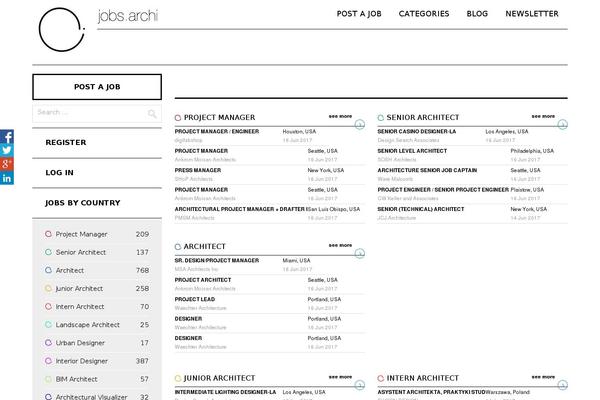Open Junior Architect section heading

point(219,378)
